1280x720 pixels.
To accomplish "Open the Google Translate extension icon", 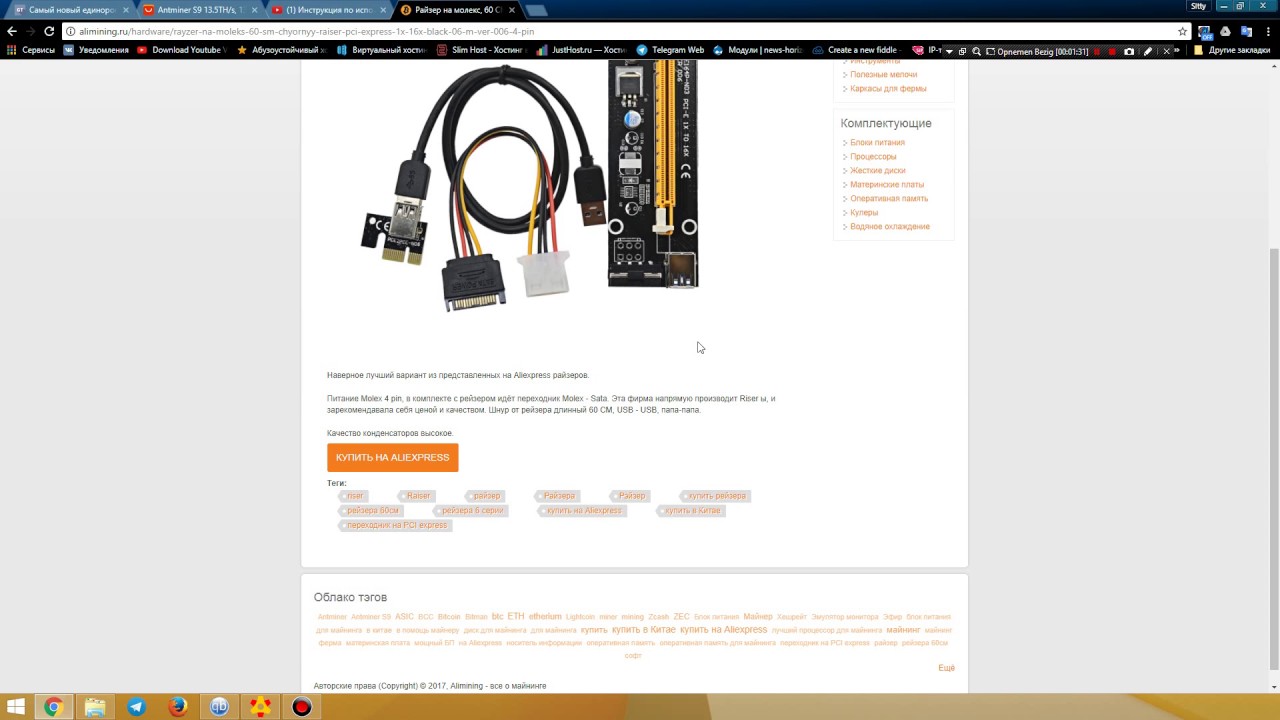I will coord(1247,31).
